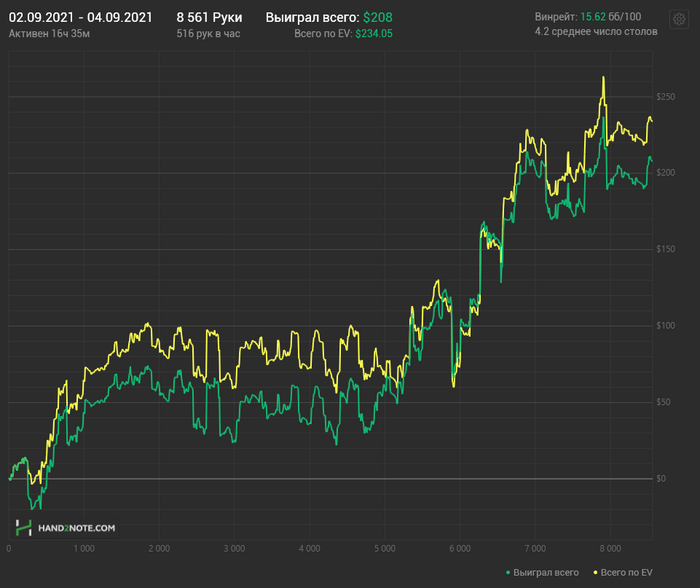The width and height of the screenshot is (700, 588).
Task: Click the '8 561 Руки' hands count
Action: 208,17
